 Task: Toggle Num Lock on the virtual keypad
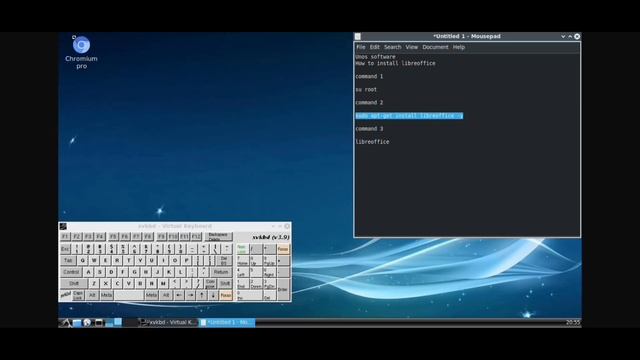243,249
